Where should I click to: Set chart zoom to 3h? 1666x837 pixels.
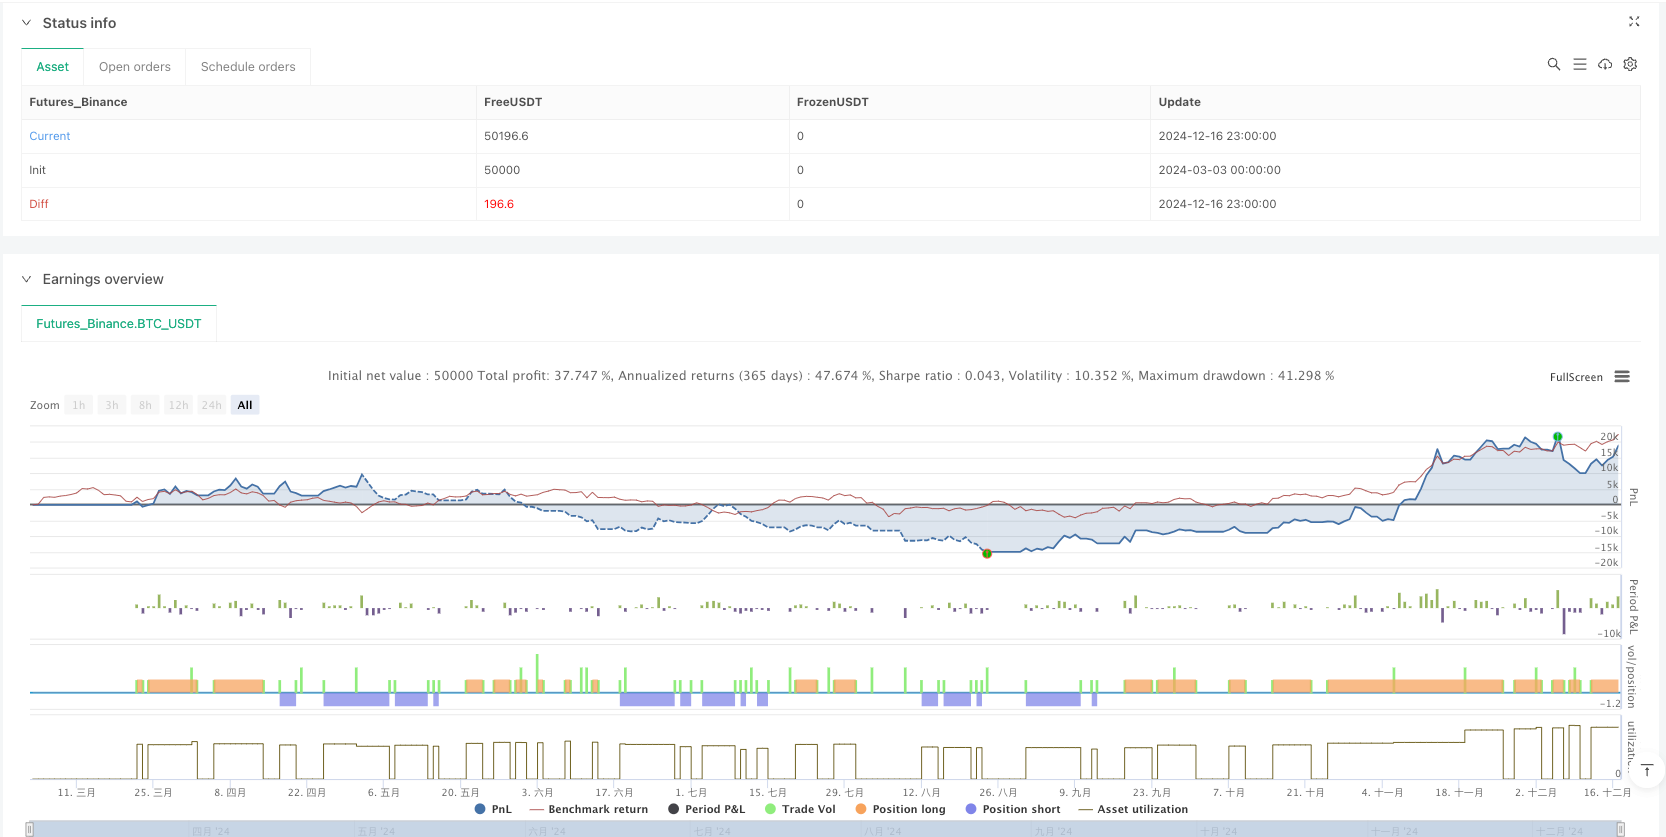pos(112,405)
